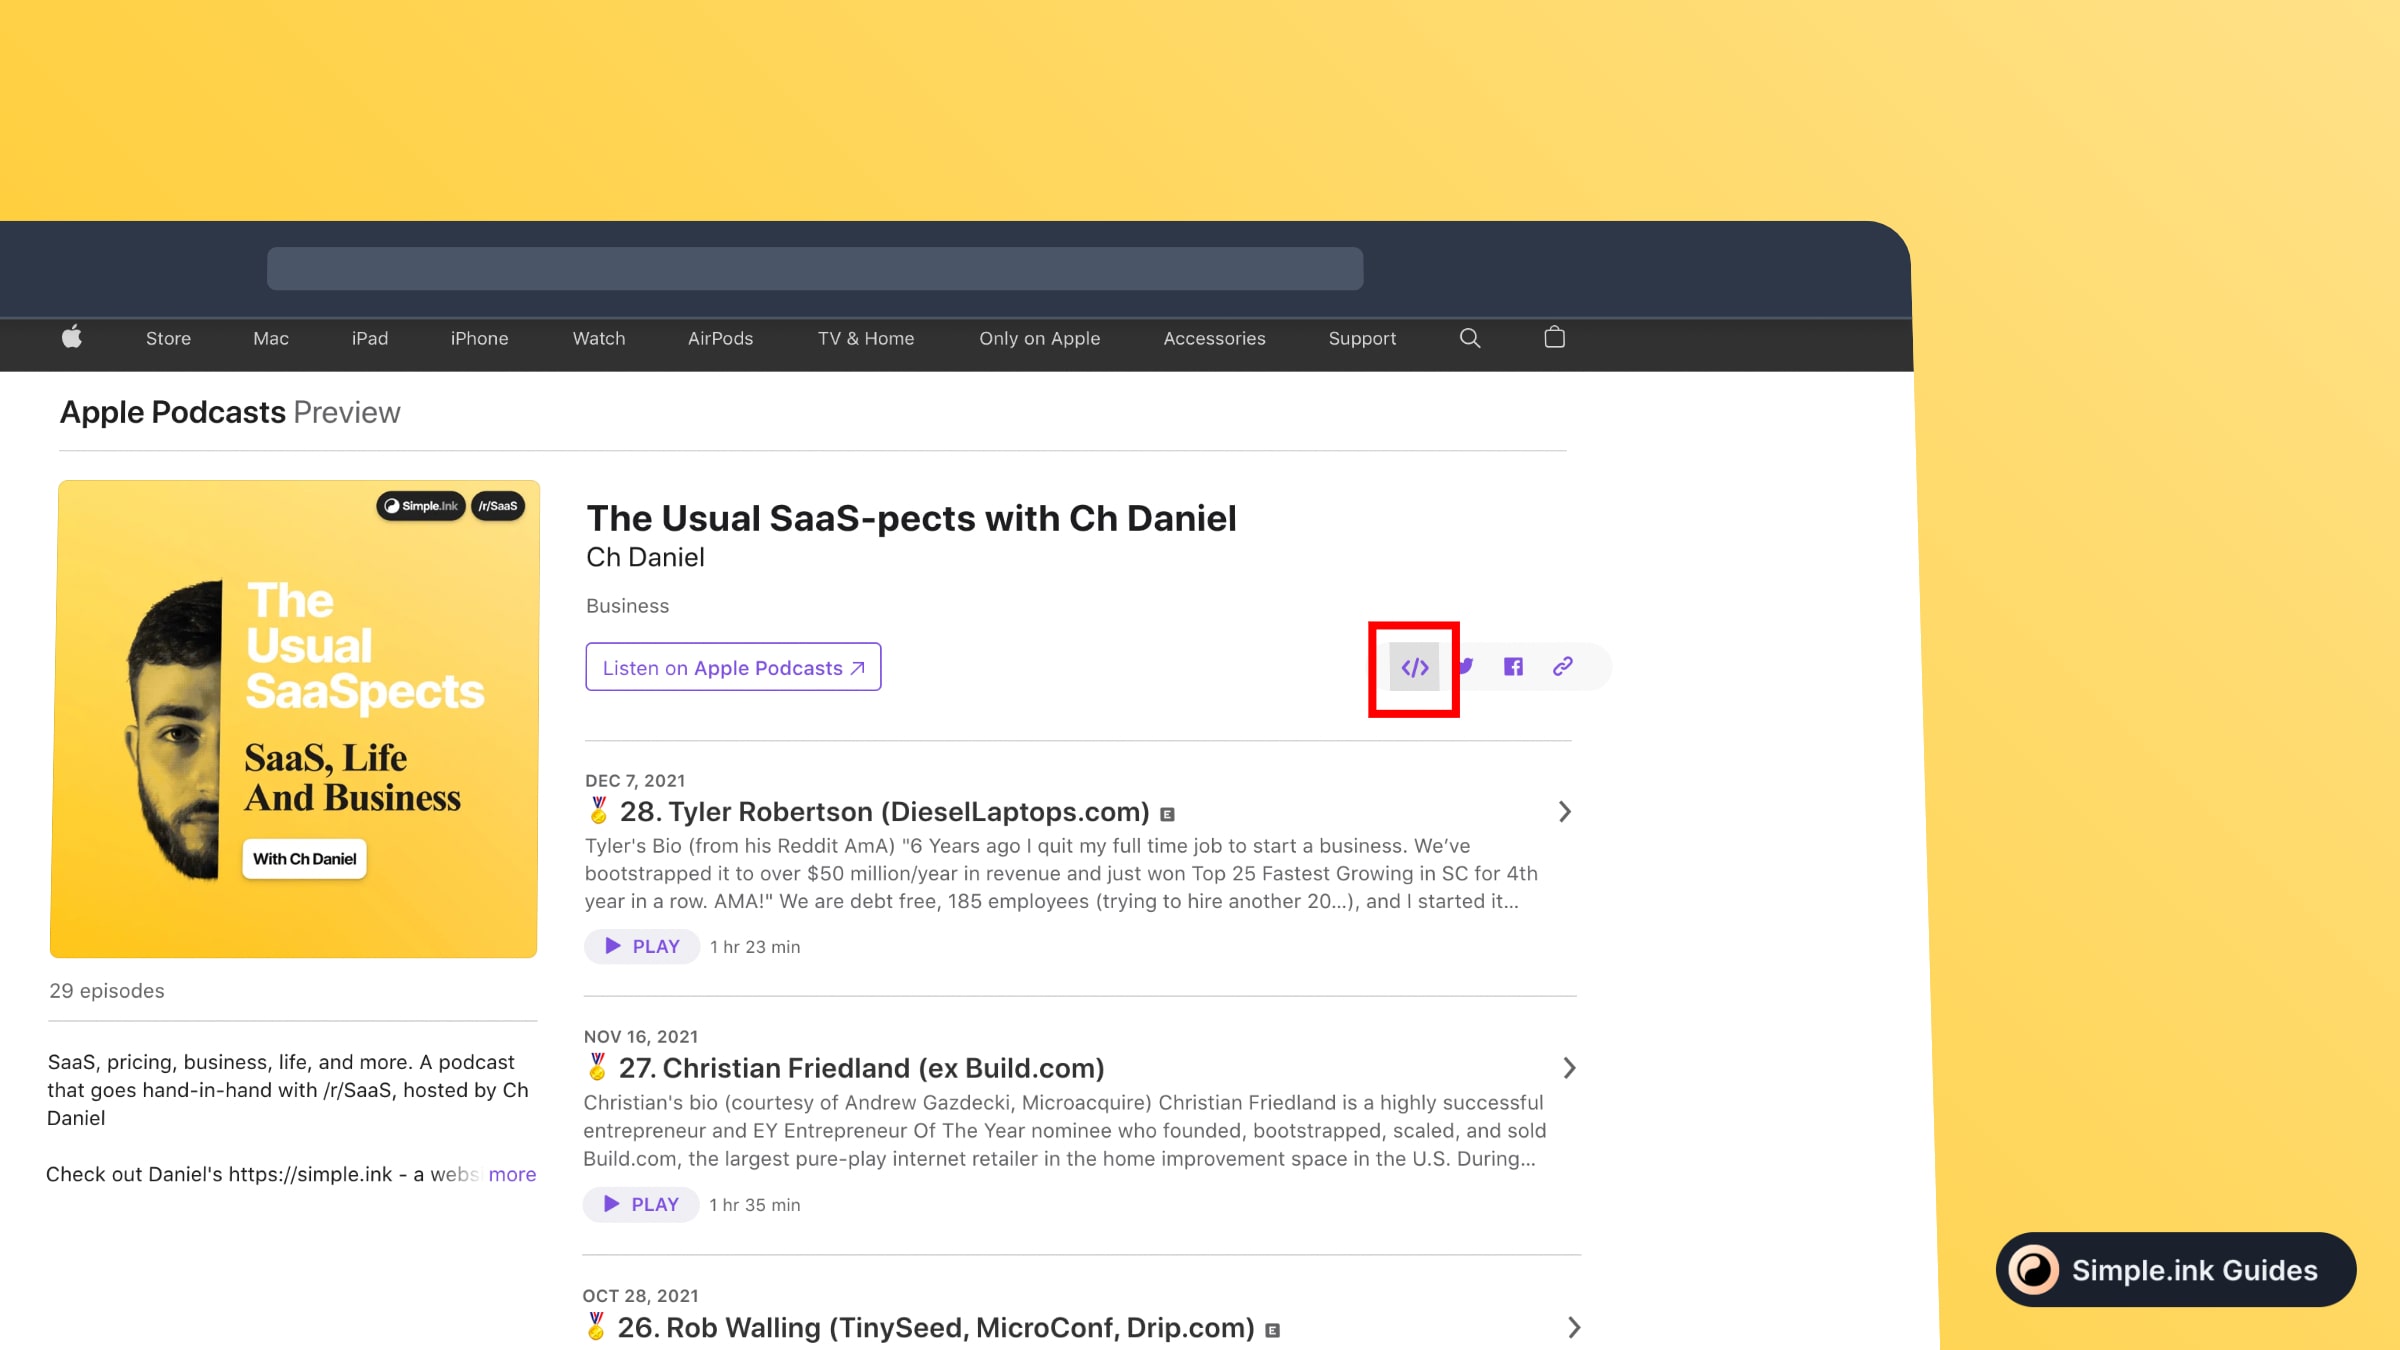Click Apple Podcasts Preview heading

pos(230,412)
